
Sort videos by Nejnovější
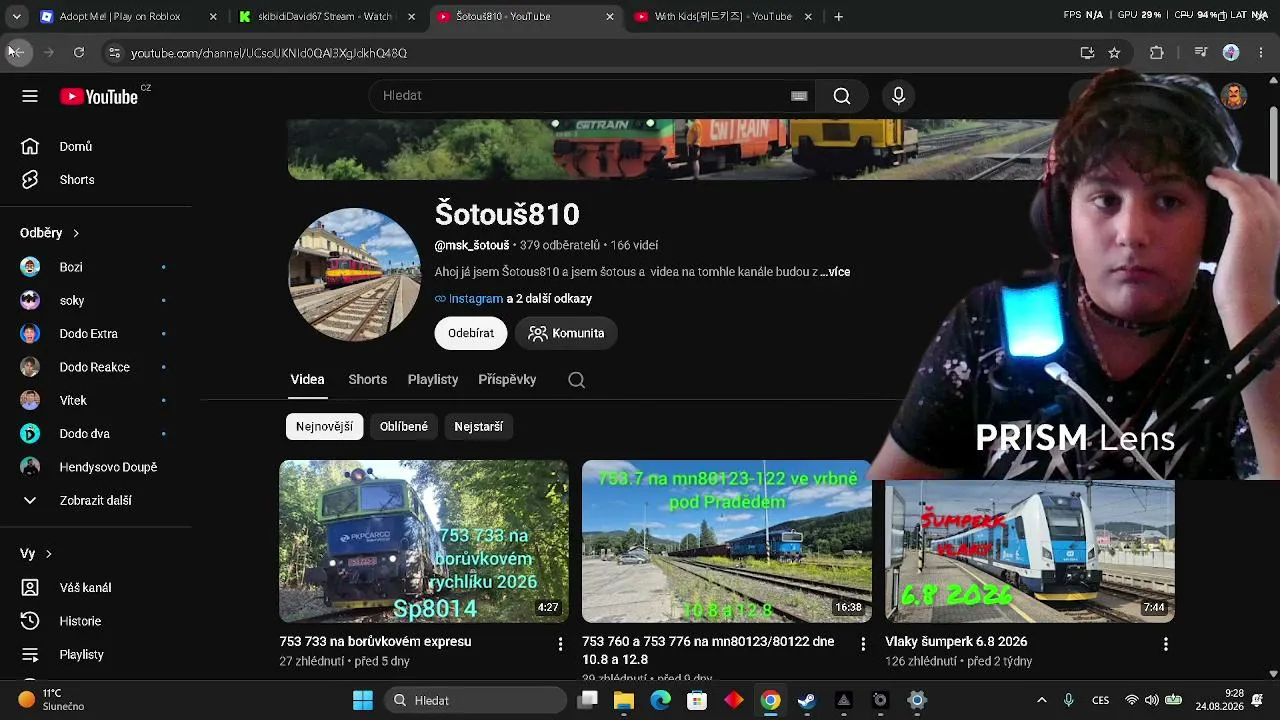point(324,426)
